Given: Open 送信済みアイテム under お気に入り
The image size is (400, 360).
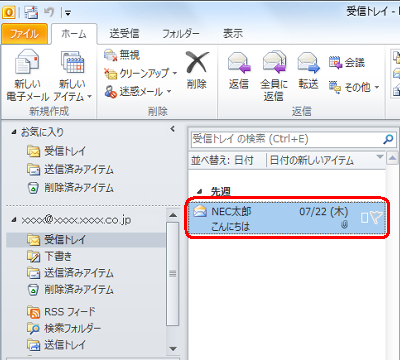Looking at the screenshot, I should pyautogui.click(x=70, y=170).
